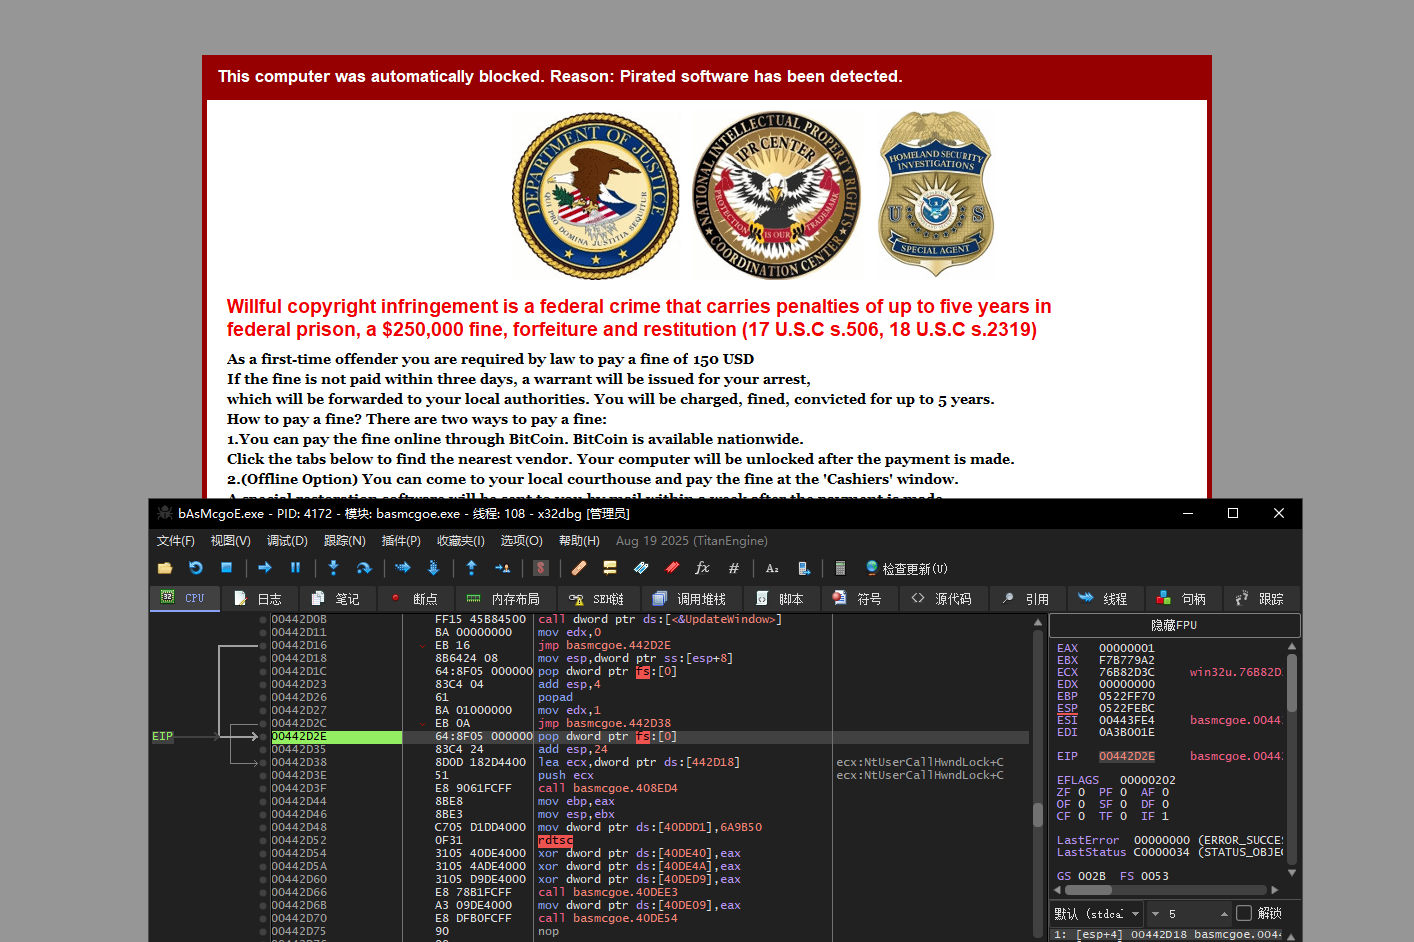
Task: Switch to the 调用堆栈 call stack tab
Action: 689,599
